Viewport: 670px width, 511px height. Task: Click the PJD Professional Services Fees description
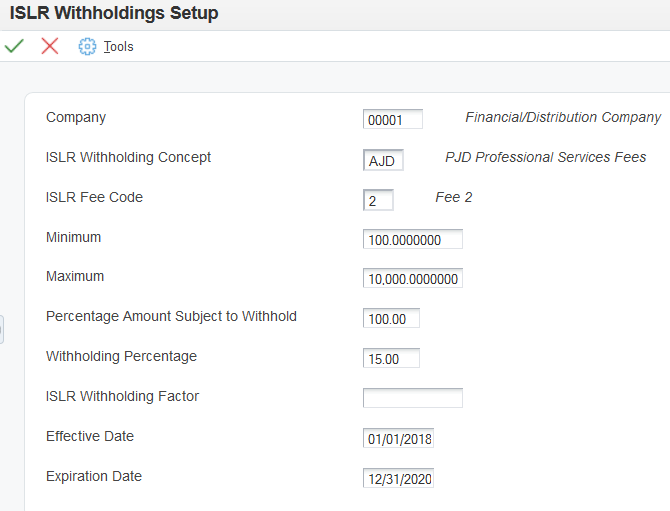545,157
